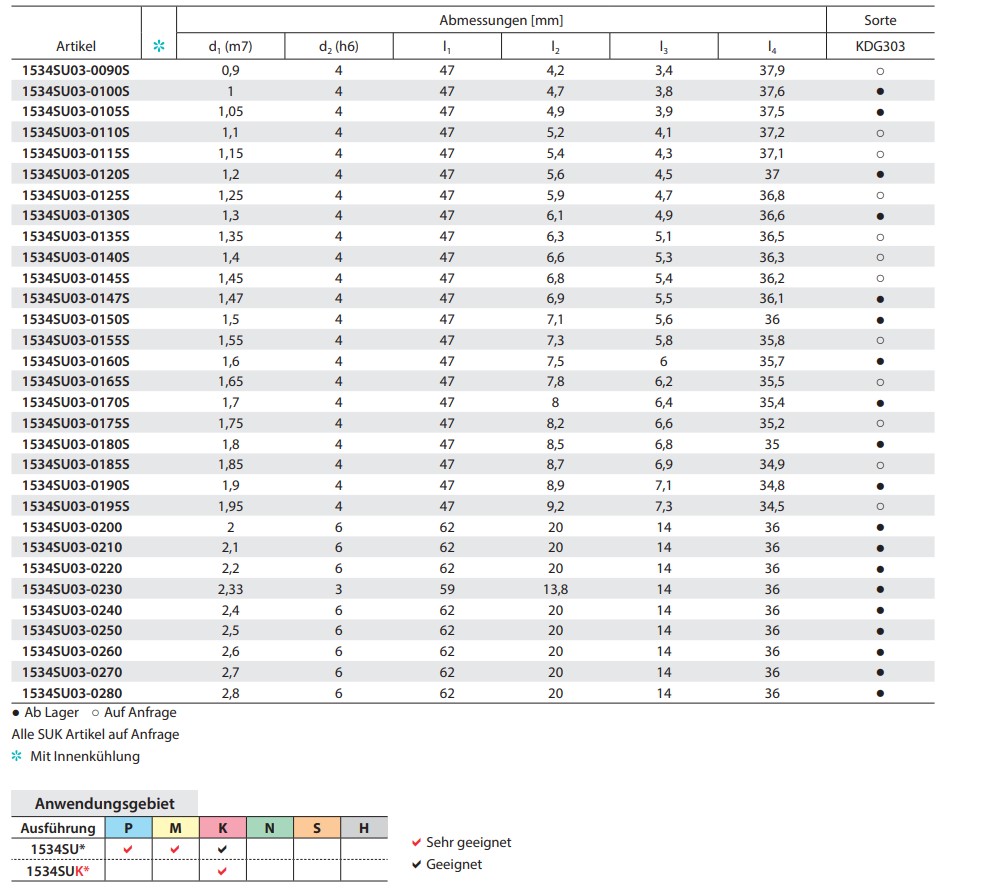Open article 1534SU03-0230

[72, 589]
